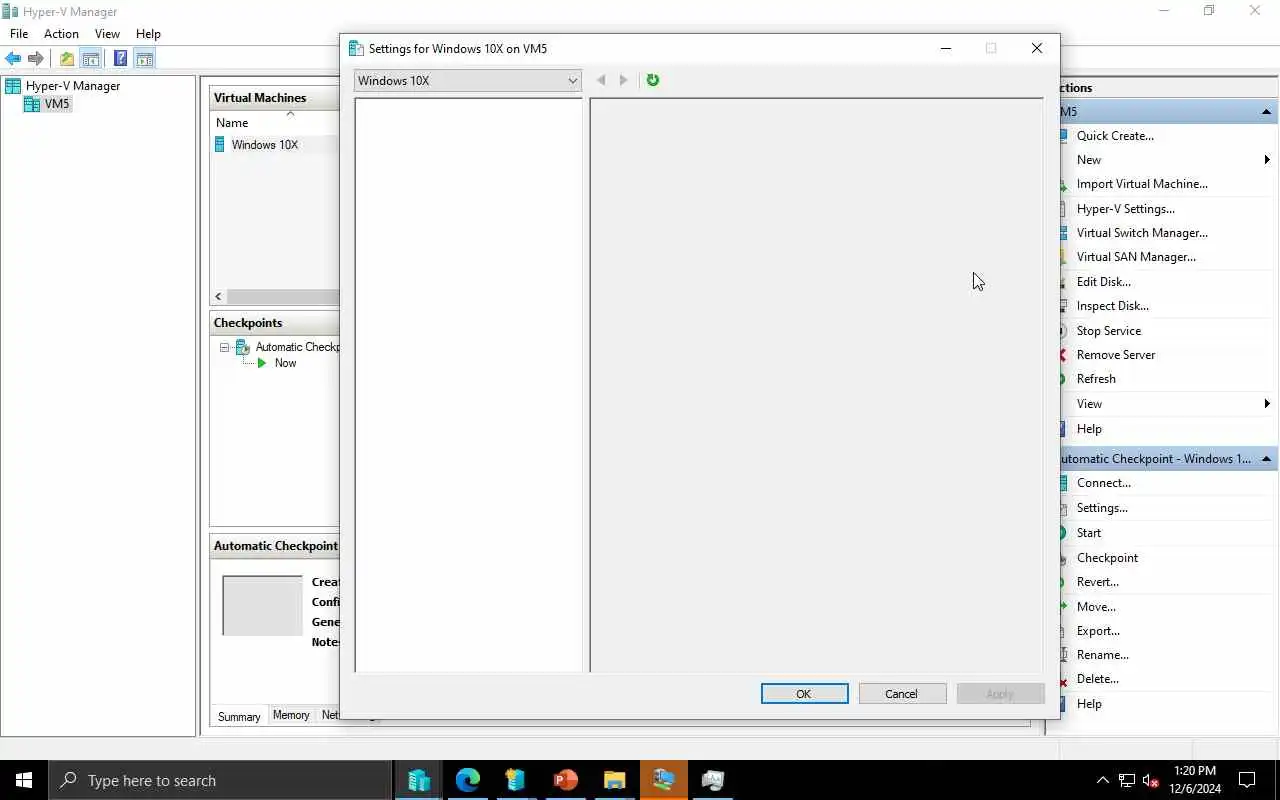Image resolution: width=1280 pixels, height=800 pixels.
Task: Click the previous arrow in the Settings dialog
Action: [x=601, y=80]
